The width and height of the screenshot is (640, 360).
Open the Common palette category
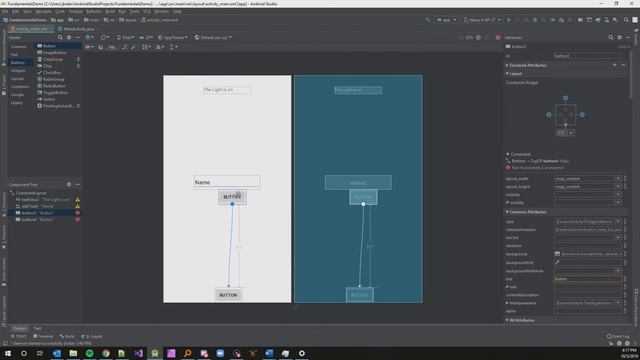[19, 47]
